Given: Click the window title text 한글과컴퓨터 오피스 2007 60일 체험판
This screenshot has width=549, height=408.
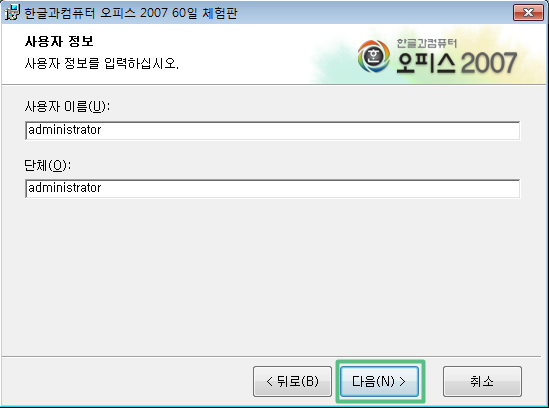Looking at the screenshot, I should (x=131, y=13).
